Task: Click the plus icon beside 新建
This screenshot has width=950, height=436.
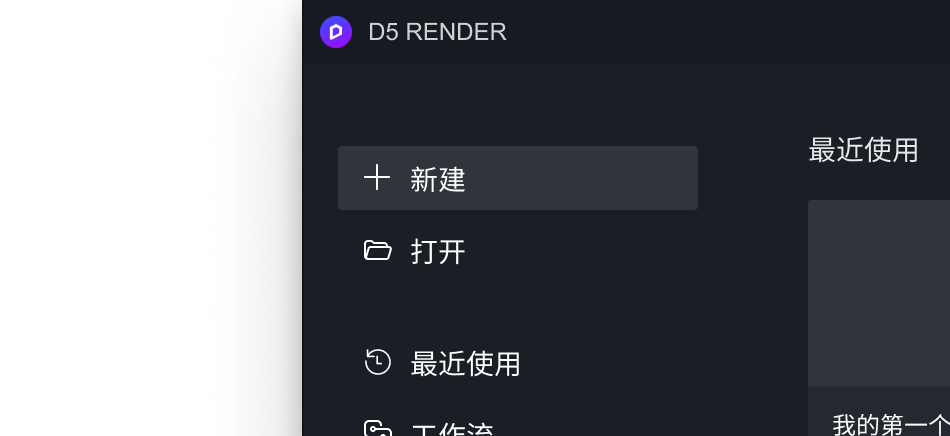Action: click(x=377, y=178)
